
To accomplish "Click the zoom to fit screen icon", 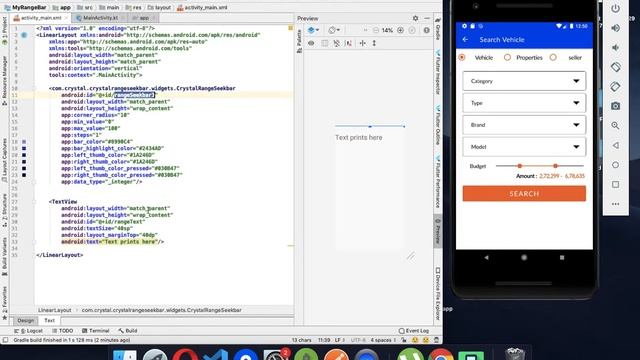I will tap(412, 30).
